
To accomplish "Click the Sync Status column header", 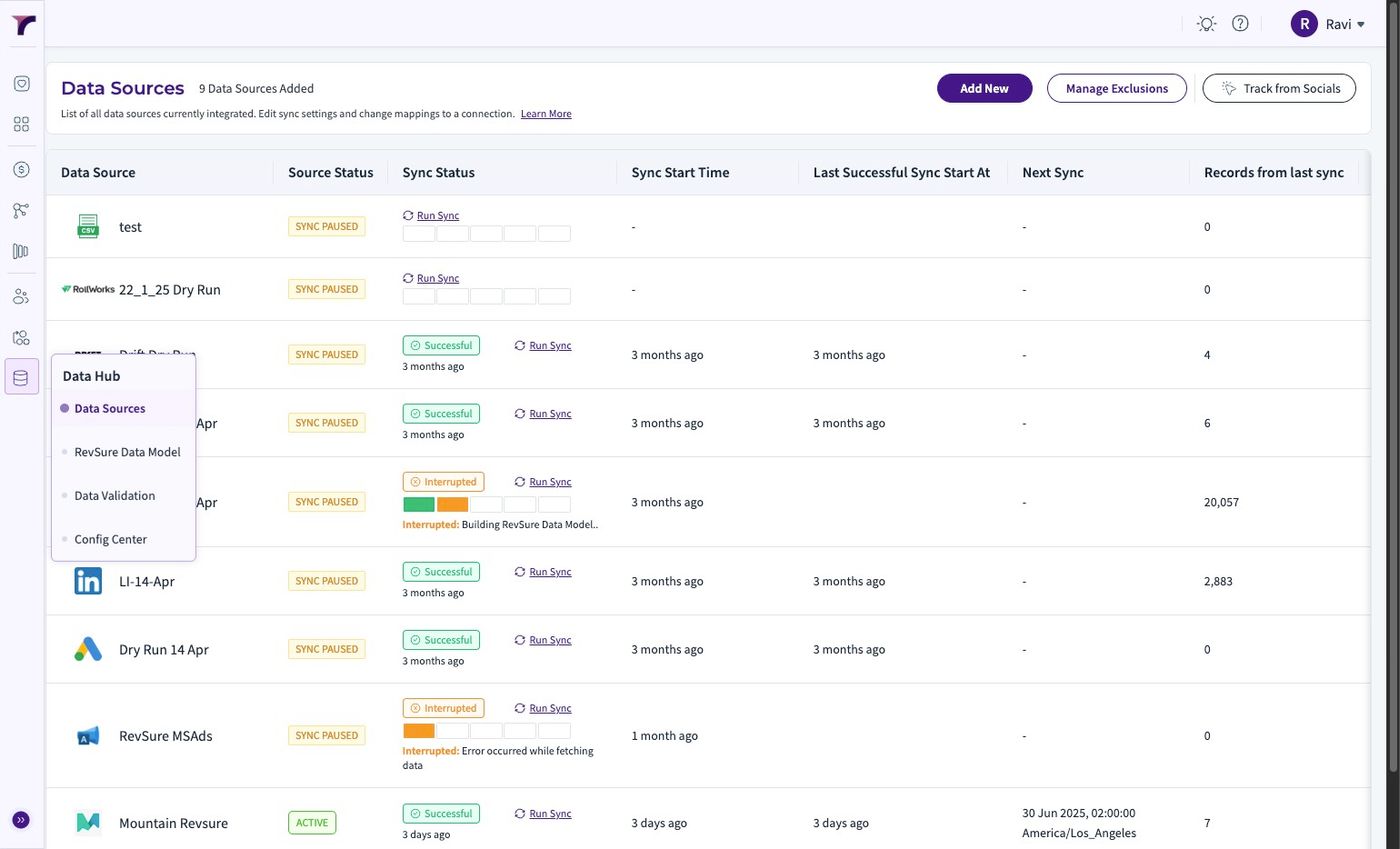I will point(438,172).
